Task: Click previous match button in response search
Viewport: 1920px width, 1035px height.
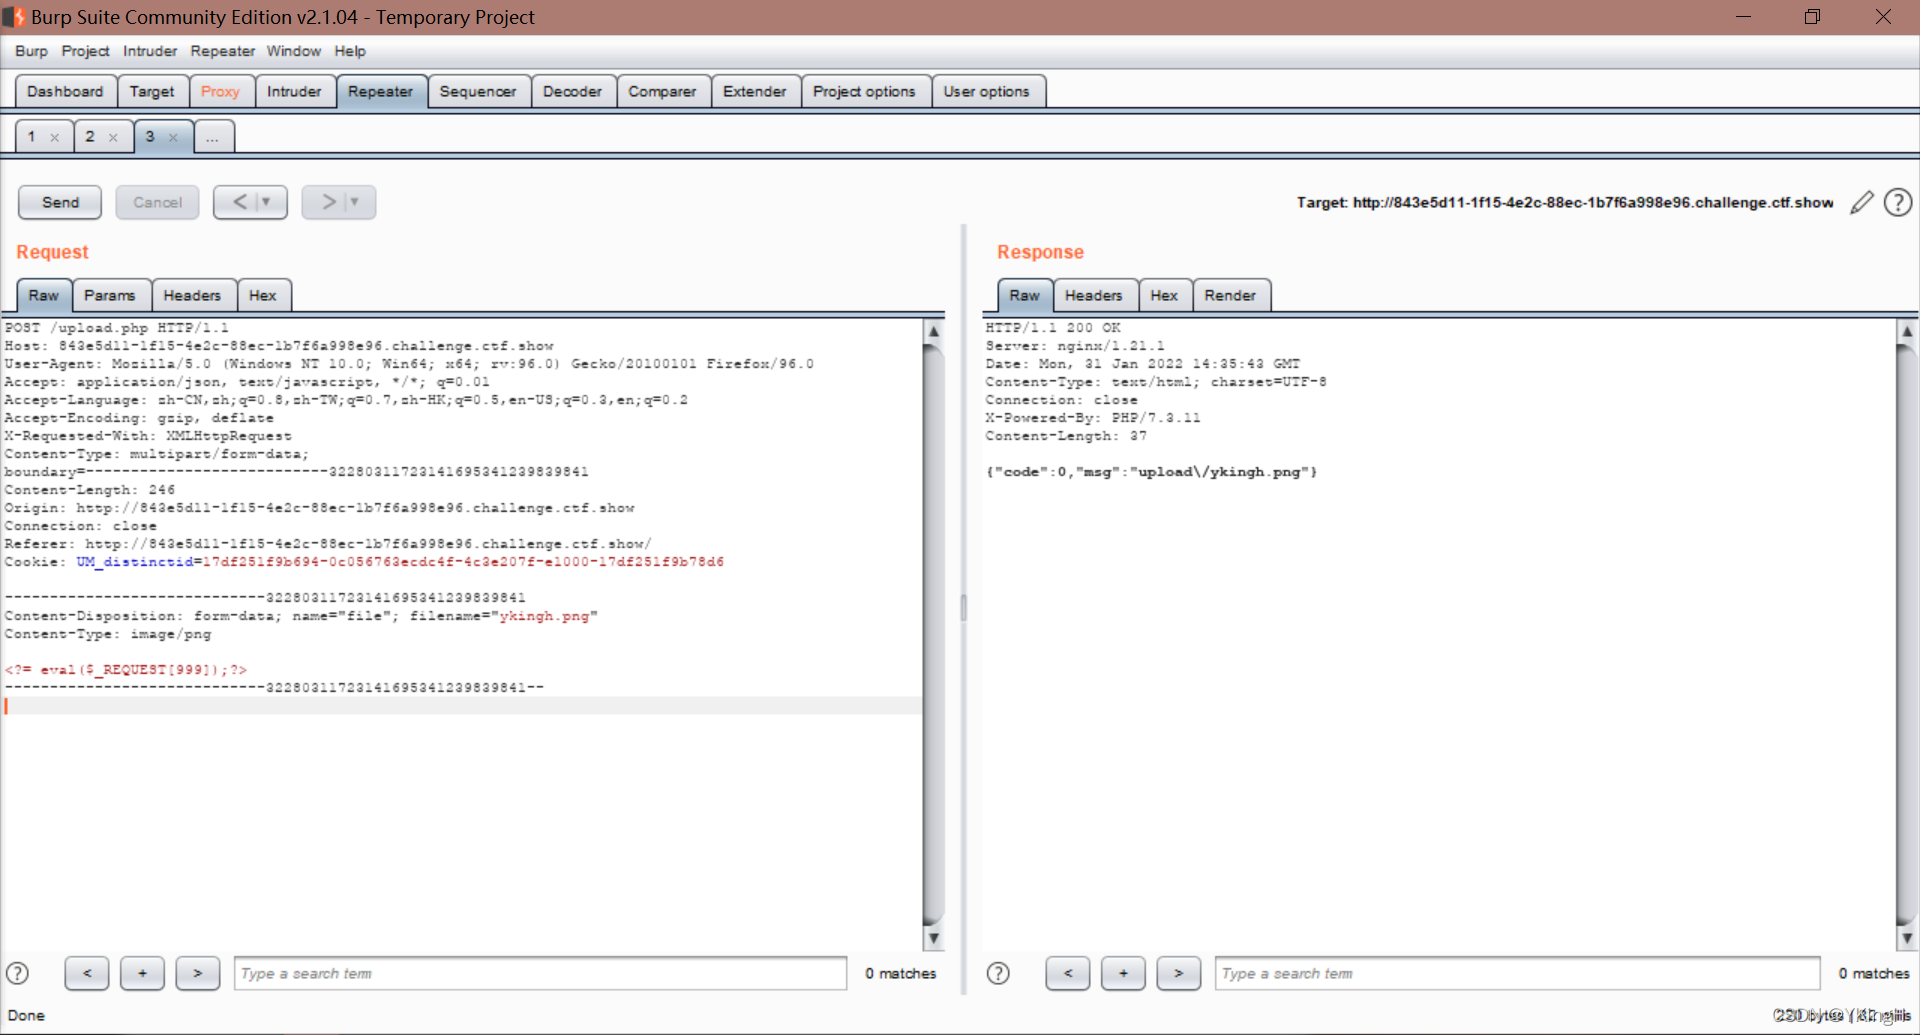Action: 1068,973
